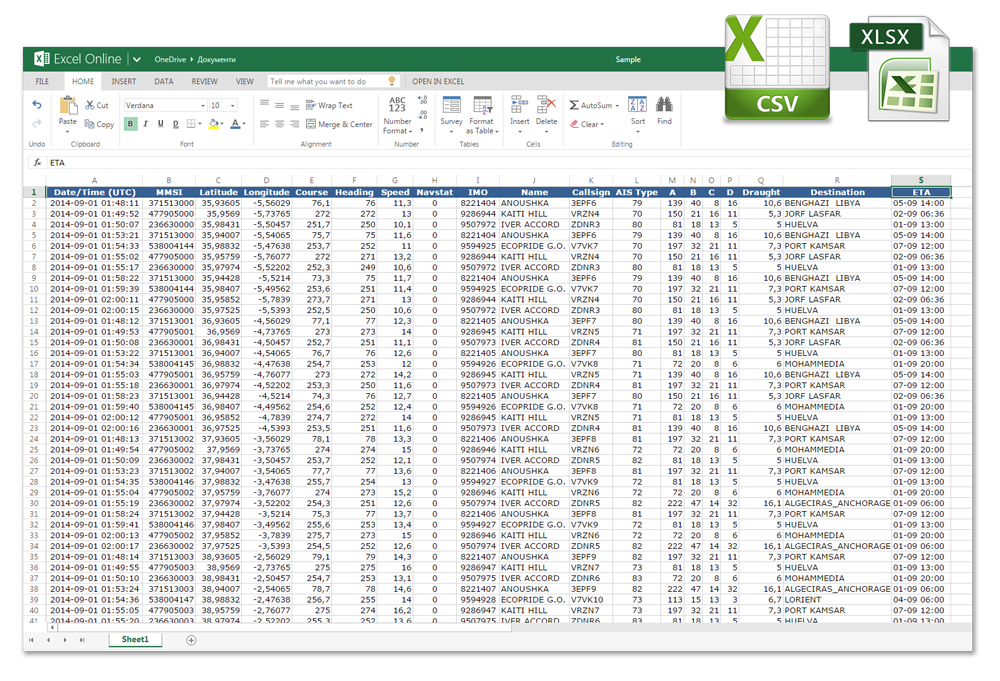Focus the Tell me what you want search box
The height and width of the screenshot is (681, 1000).
coord(333,82)
